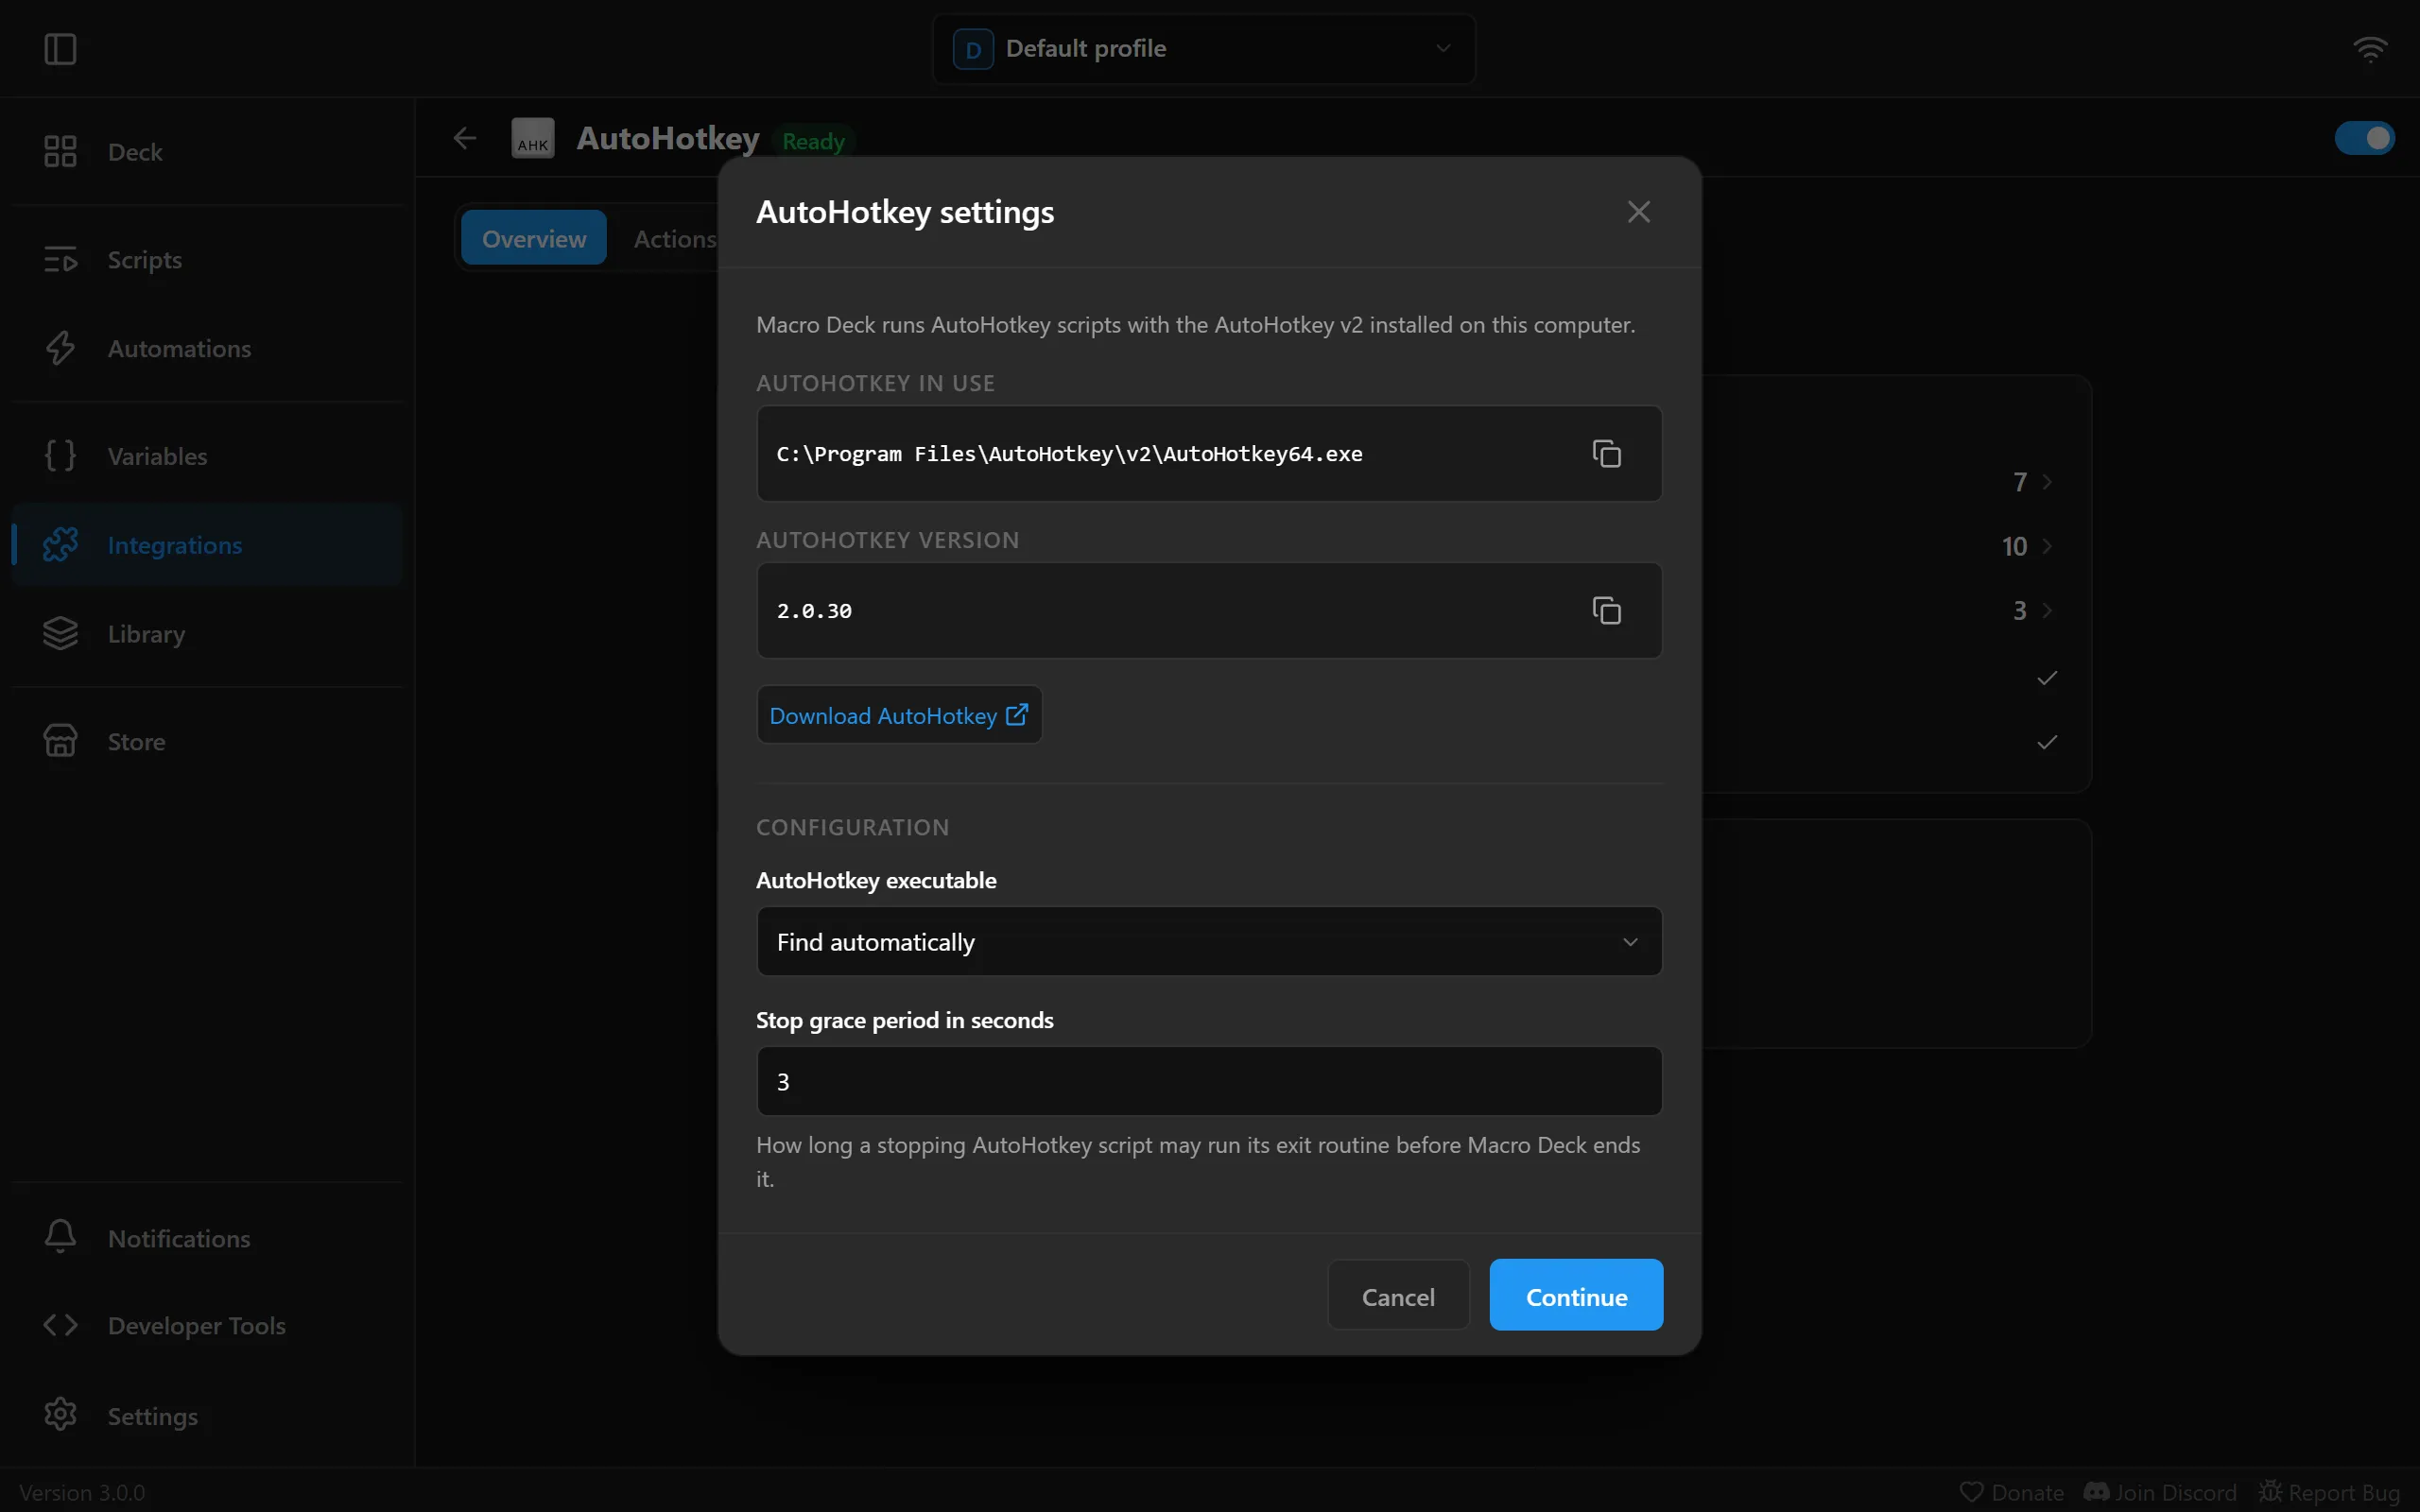This screenshot has width=2420, height=1512.
Task: Click the stop grace period field
Action: [x=1209, y=1081]
